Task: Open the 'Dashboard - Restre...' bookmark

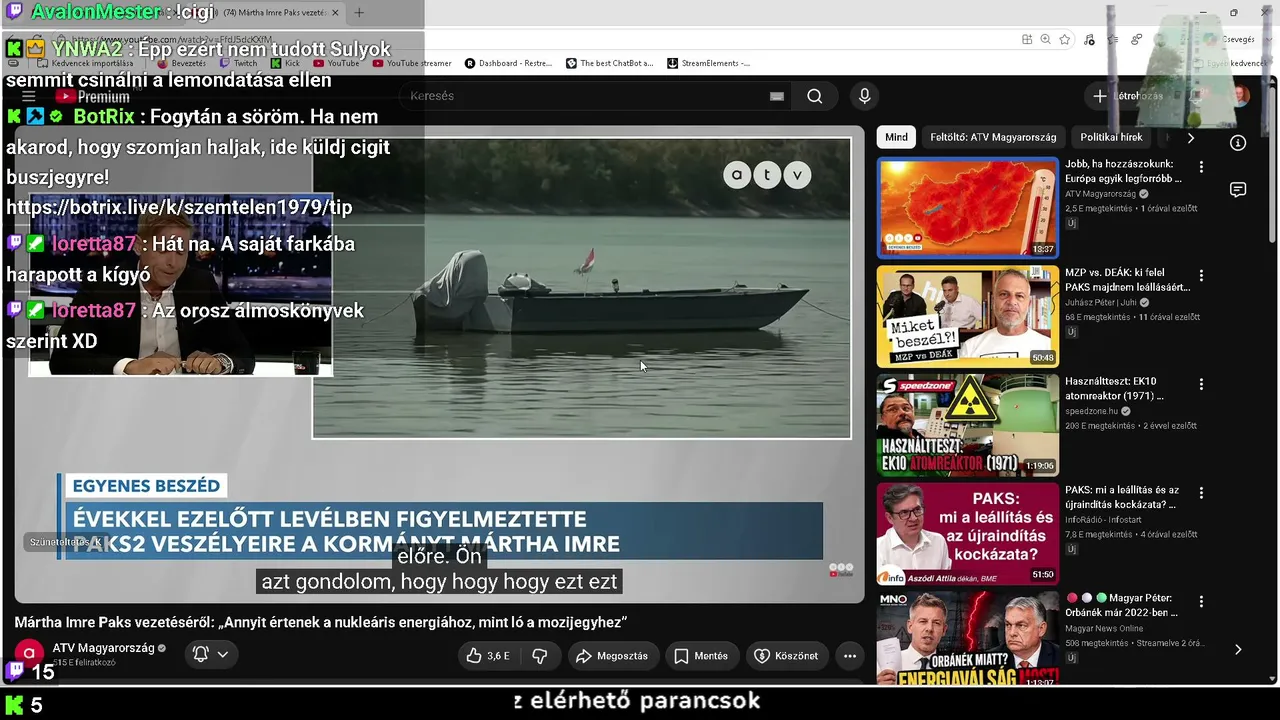Action: pyautogui.click(x=509, y=63)
